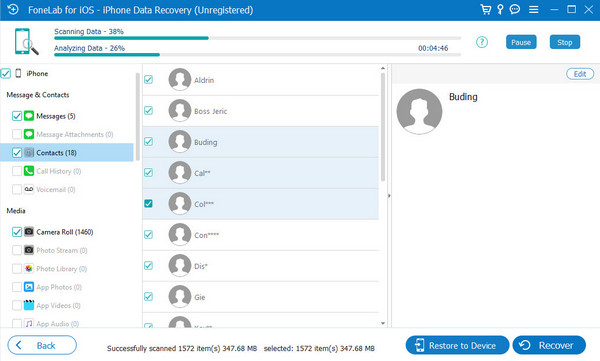The image size is (600, 361).
Task: Click the App Audio music note icon
Action: (29, 323)
